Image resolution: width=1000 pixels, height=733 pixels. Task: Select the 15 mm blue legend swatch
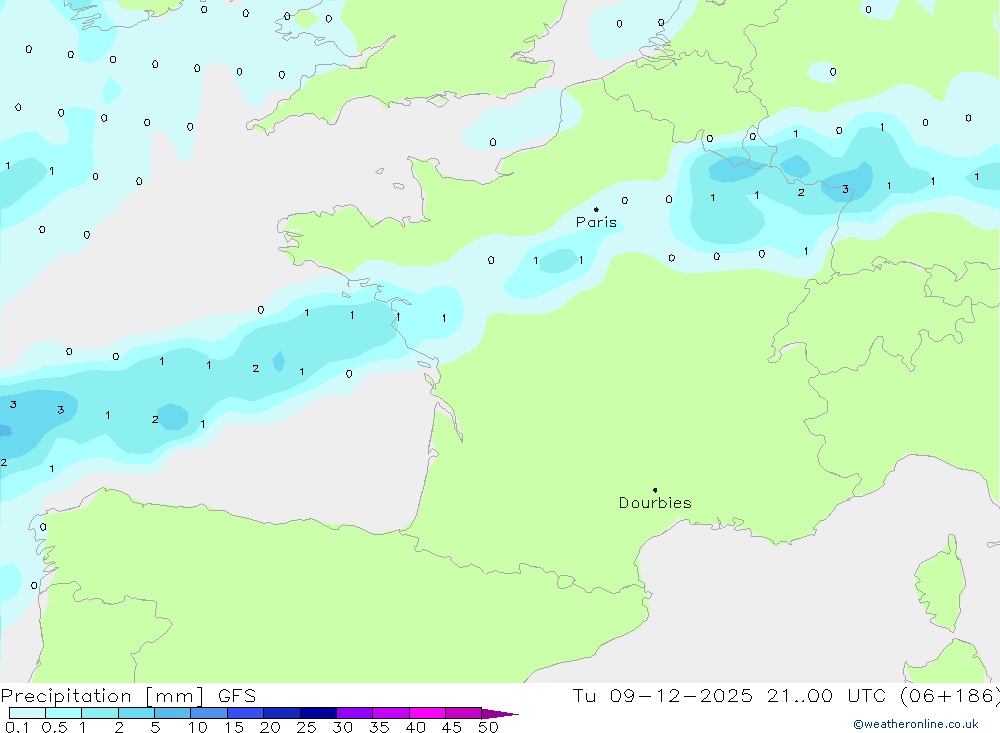(x=245, y=713)
